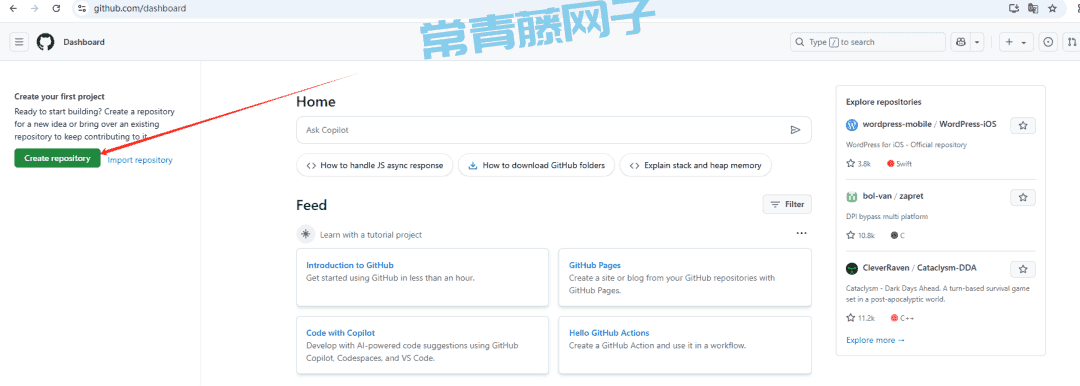Screen dimensions: 1080x386
Task: Reload the page with the refresh icon
Action: [56, 8]
